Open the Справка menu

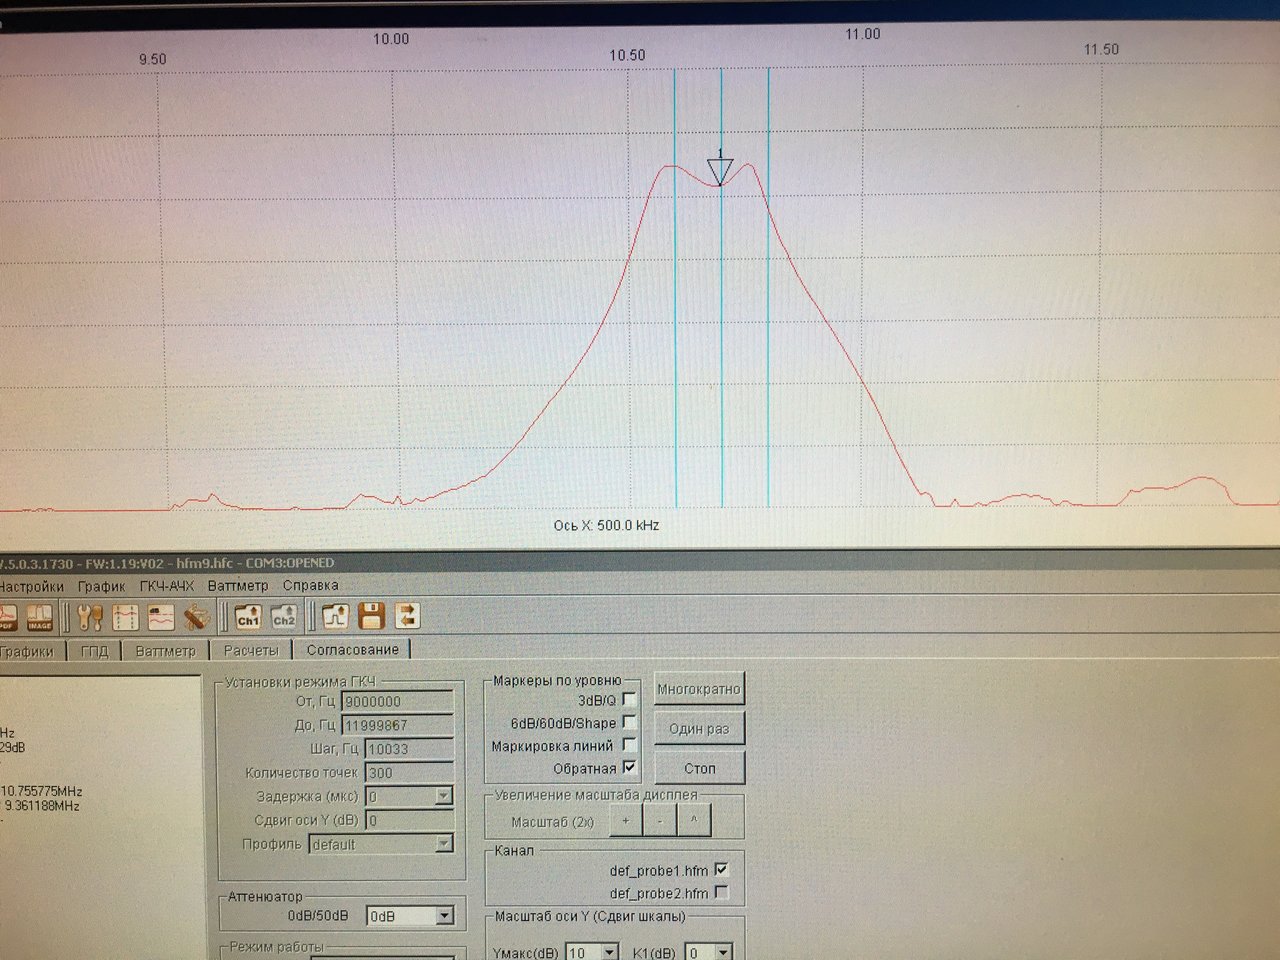click(x=311, y=585)
